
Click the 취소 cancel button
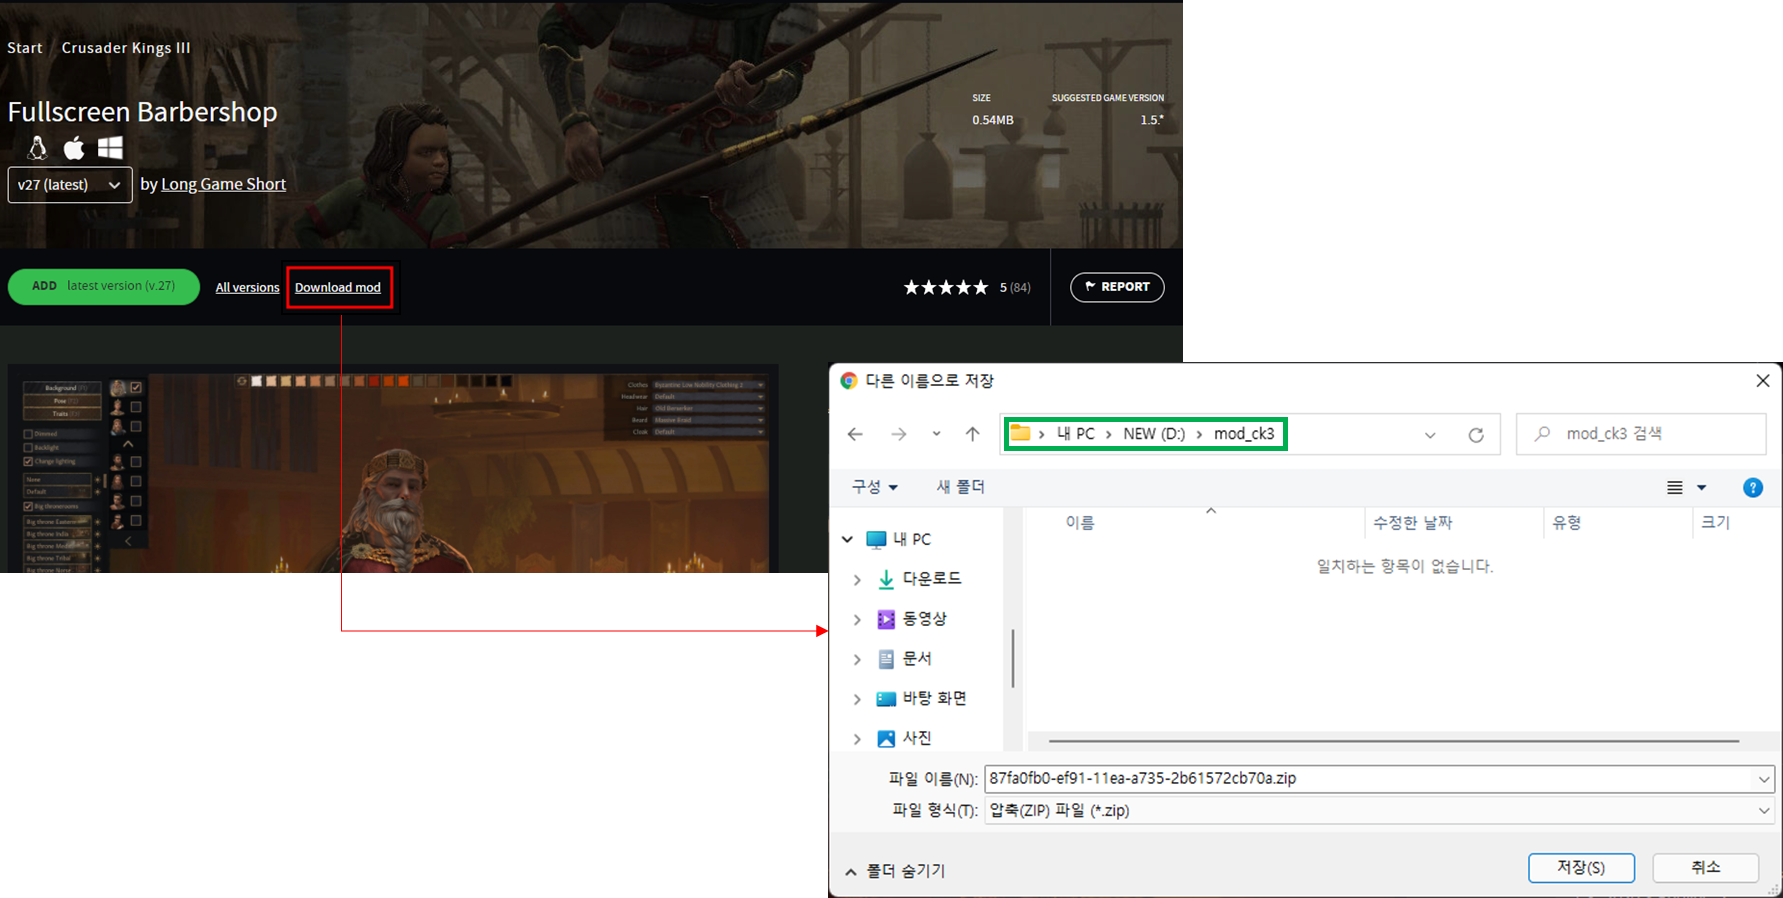pyautogui.click(x=1705, y=868)
